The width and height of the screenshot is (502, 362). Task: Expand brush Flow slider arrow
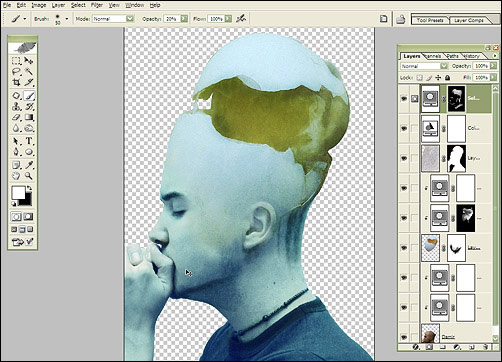(x=228, y=19)
